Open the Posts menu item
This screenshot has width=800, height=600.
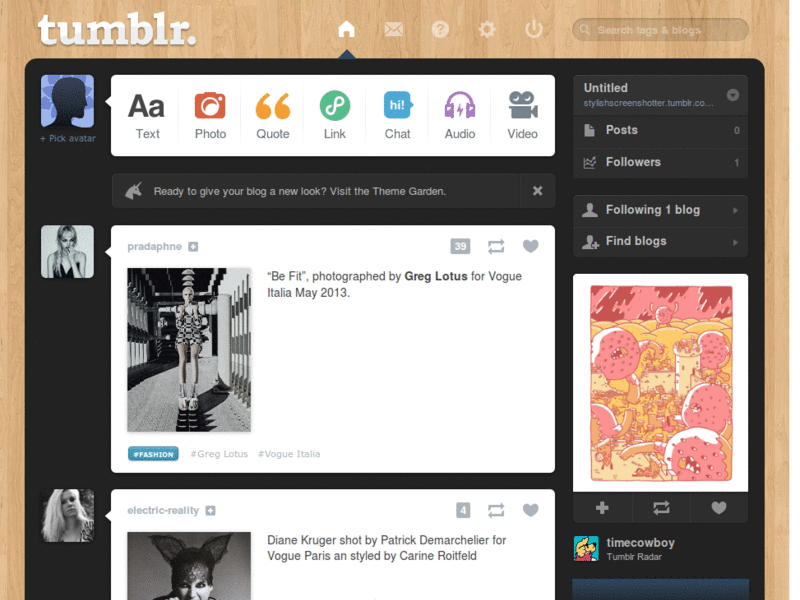point(661,130)
